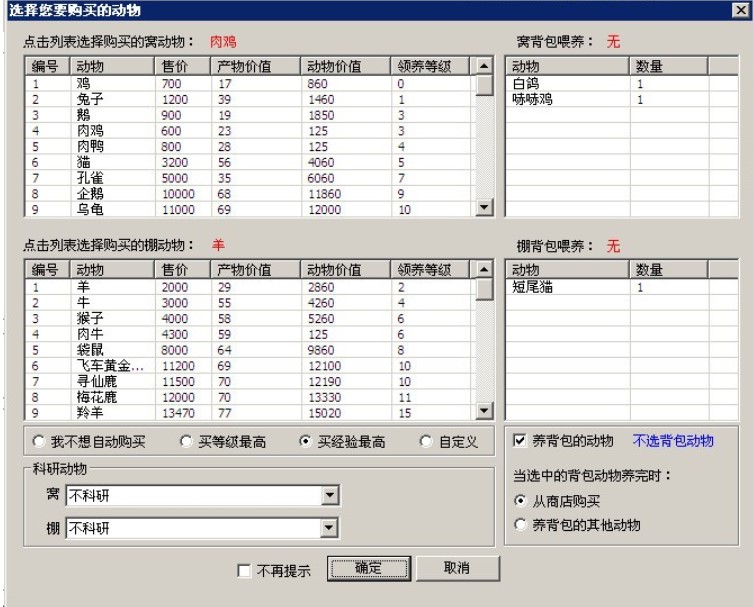Image resolution: width=753 pixels, height=607 pixels.
Task: Sort 棚动物 list by 动物价值 header
Action: pyautogui.click(x=346, y=270)
